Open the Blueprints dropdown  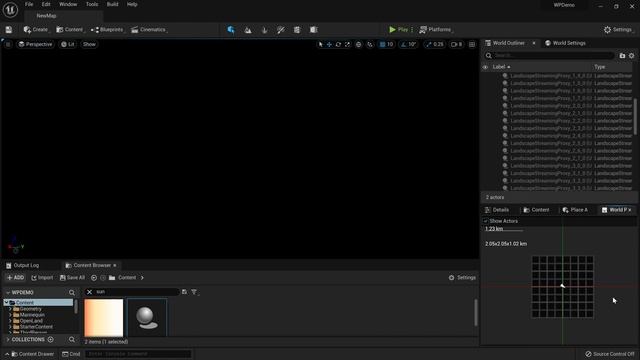click(x=107, y=30)
